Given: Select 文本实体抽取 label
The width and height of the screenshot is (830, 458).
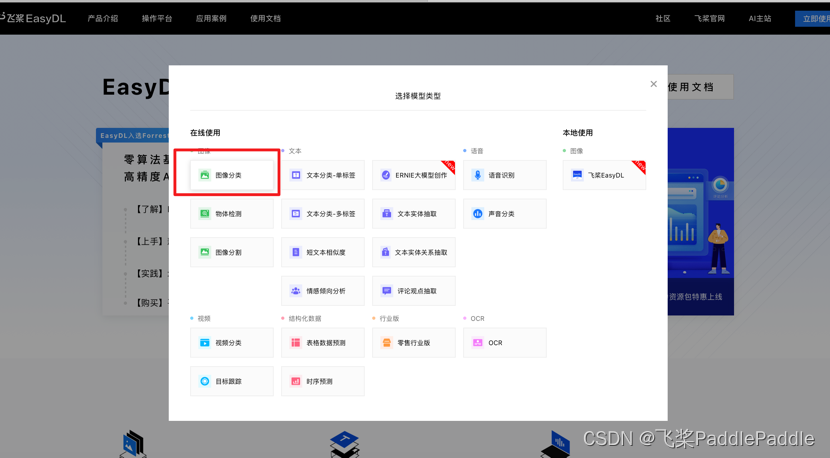Looking at the screenshot, I should click(x=417, y=214).
